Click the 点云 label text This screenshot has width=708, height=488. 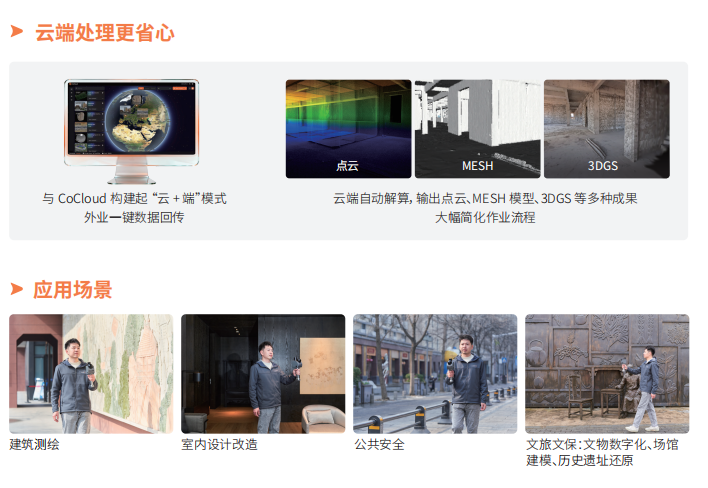tap(348, 166)
